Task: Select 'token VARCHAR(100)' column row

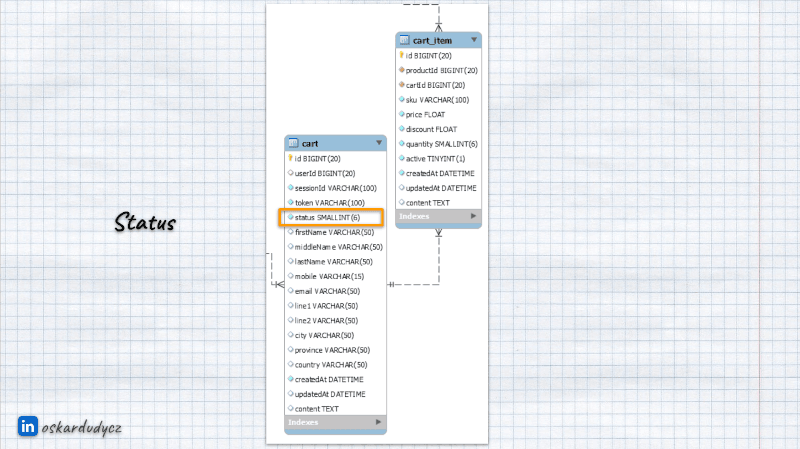Action: point(335,203)
